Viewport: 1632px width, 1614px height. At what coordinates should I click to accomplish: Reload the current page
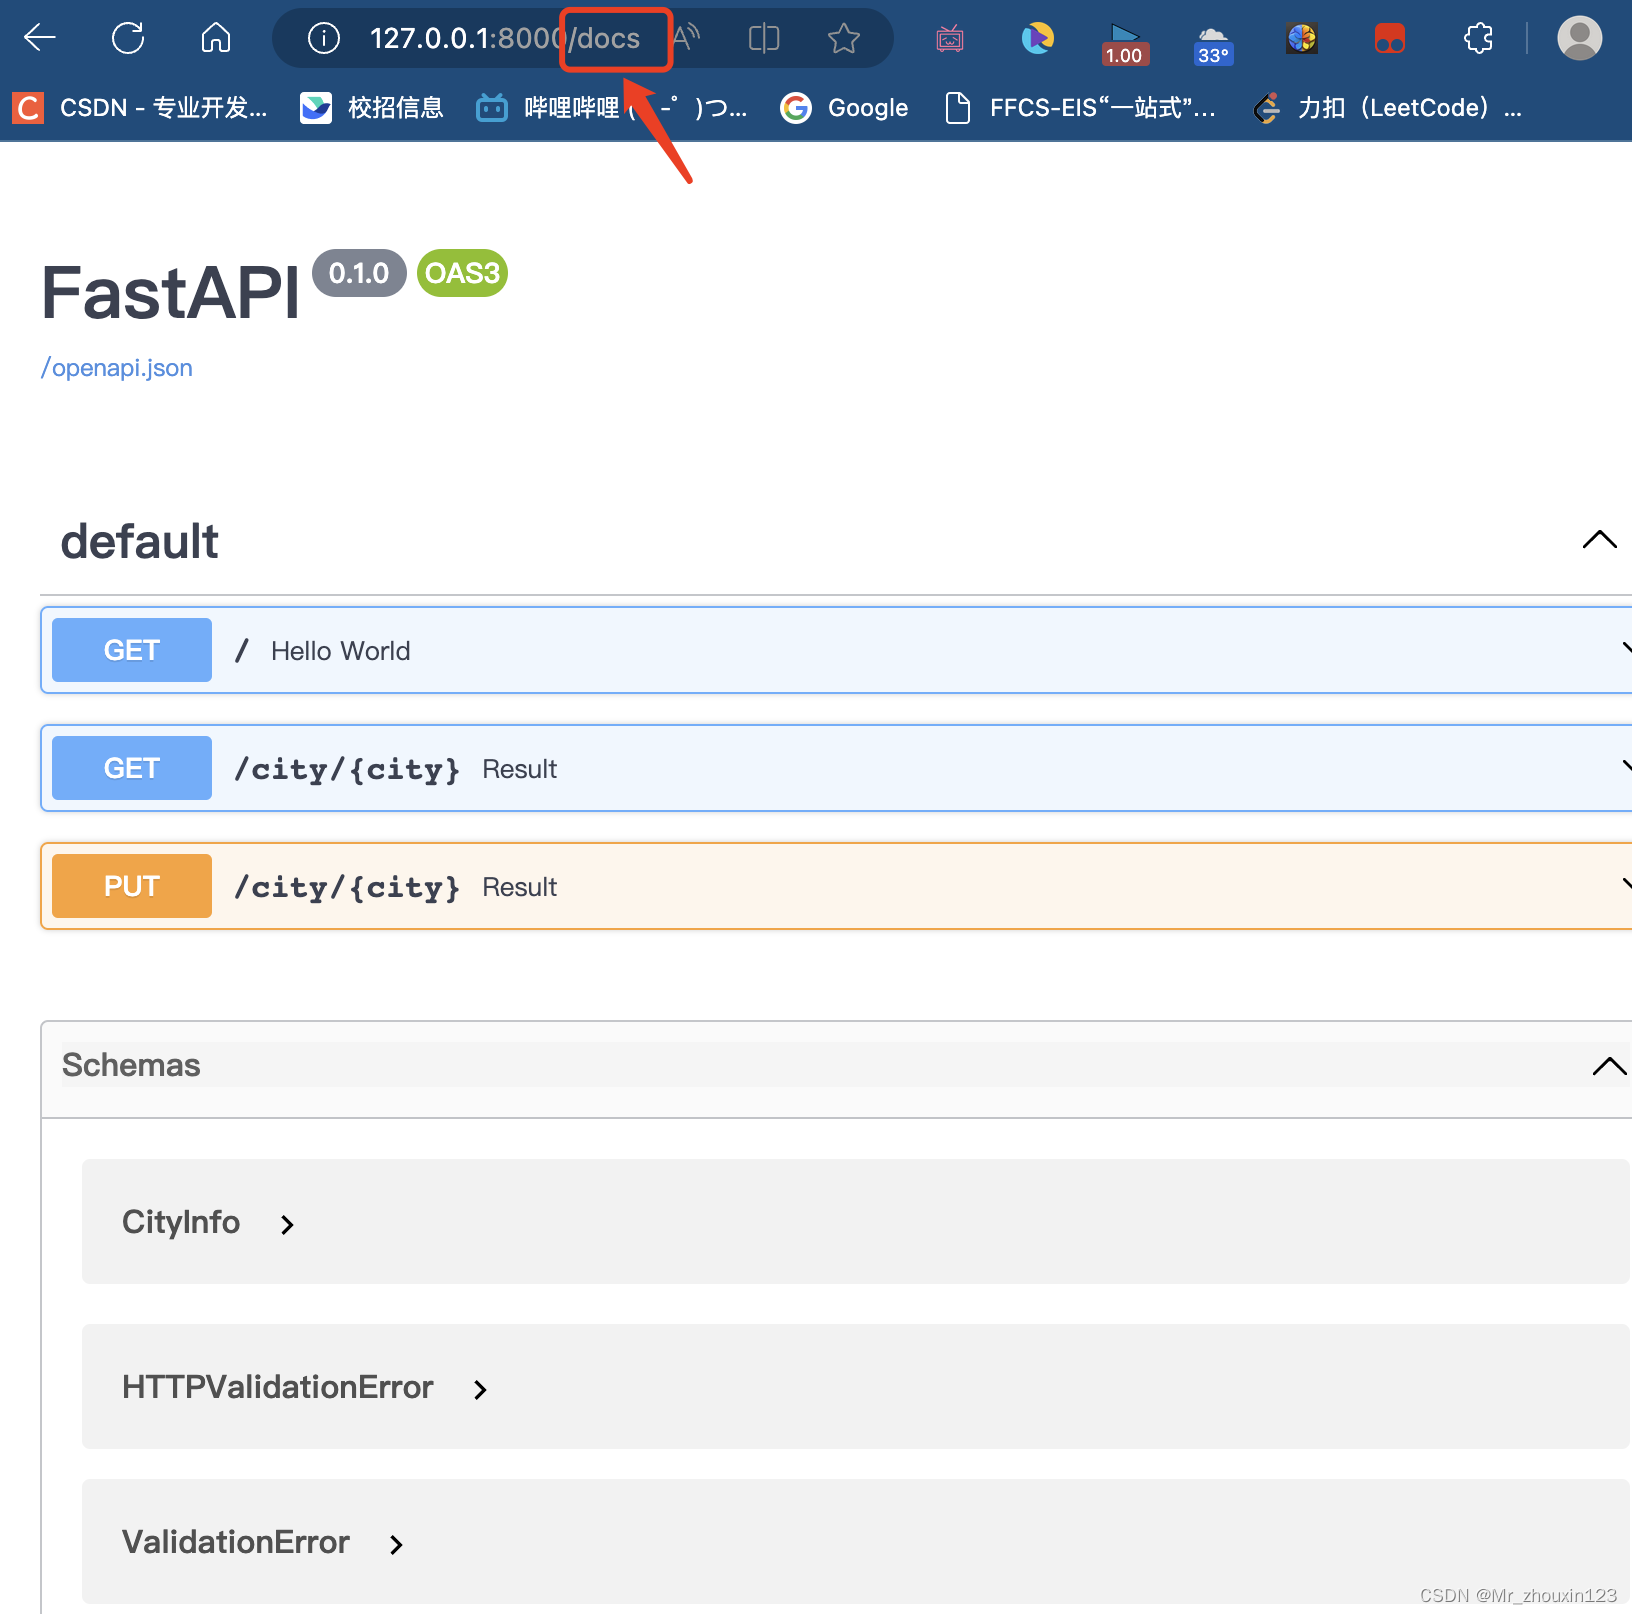(127, 37)
